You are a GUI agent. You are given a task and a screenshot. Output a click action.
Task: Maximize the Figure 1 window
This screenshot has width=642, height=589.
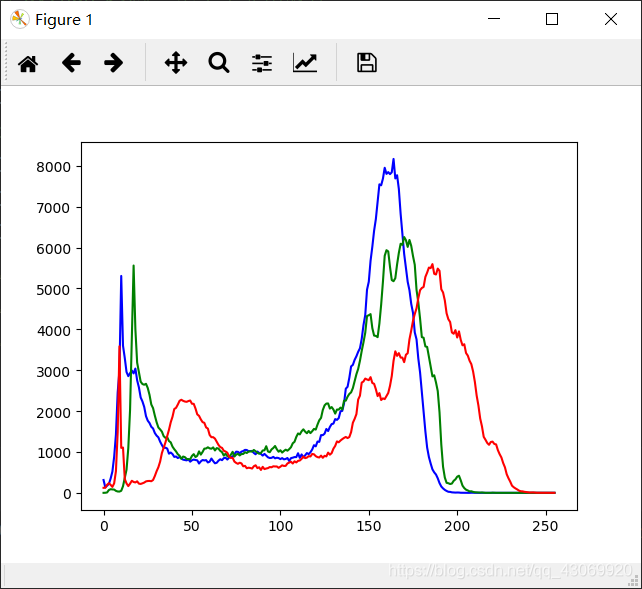(x=552, y=19)
